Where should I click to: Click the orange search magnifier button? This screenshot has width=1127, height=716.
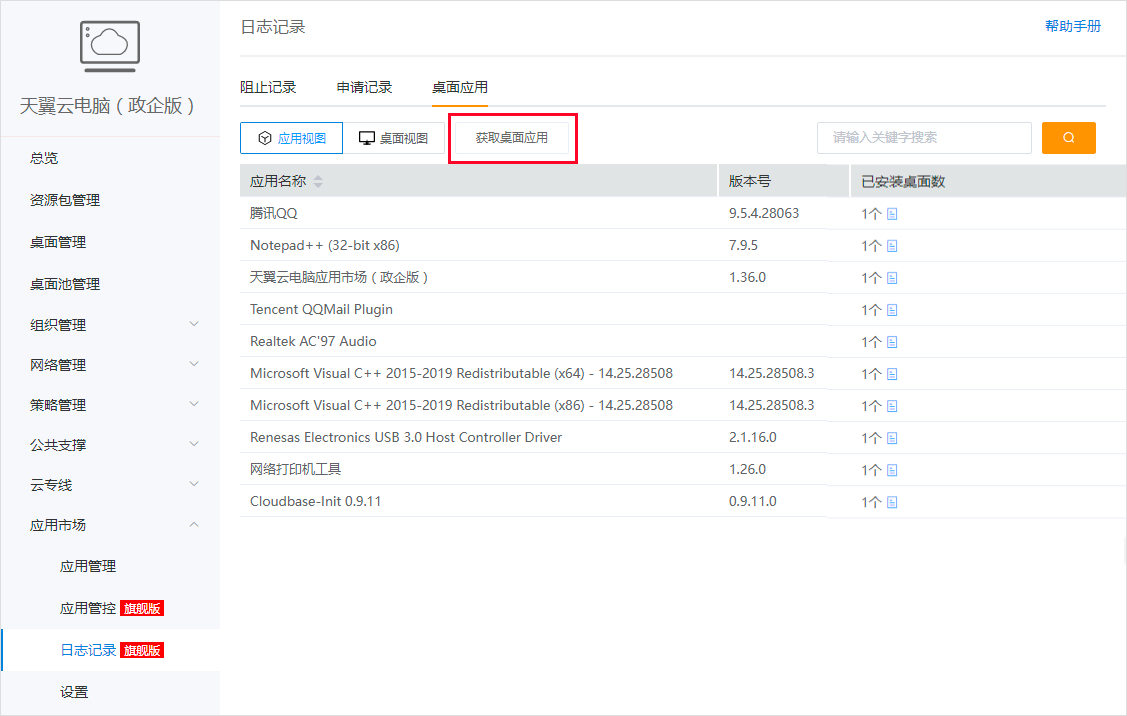click(x=1068, y=138)
